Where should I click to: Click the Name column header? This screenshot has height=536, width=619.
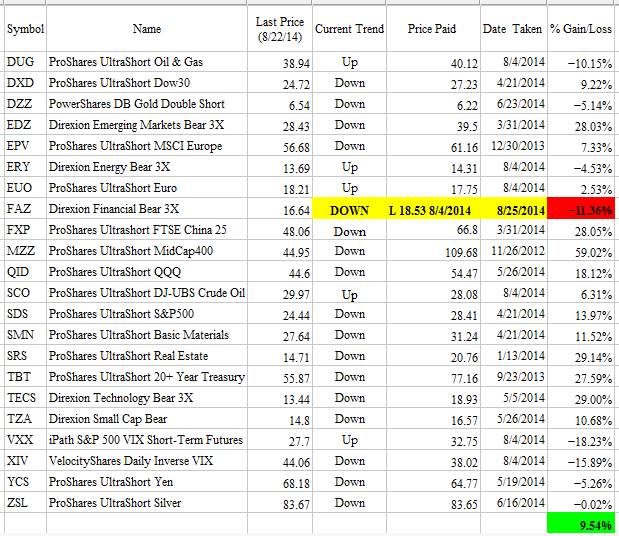click(x=147, y=28)
